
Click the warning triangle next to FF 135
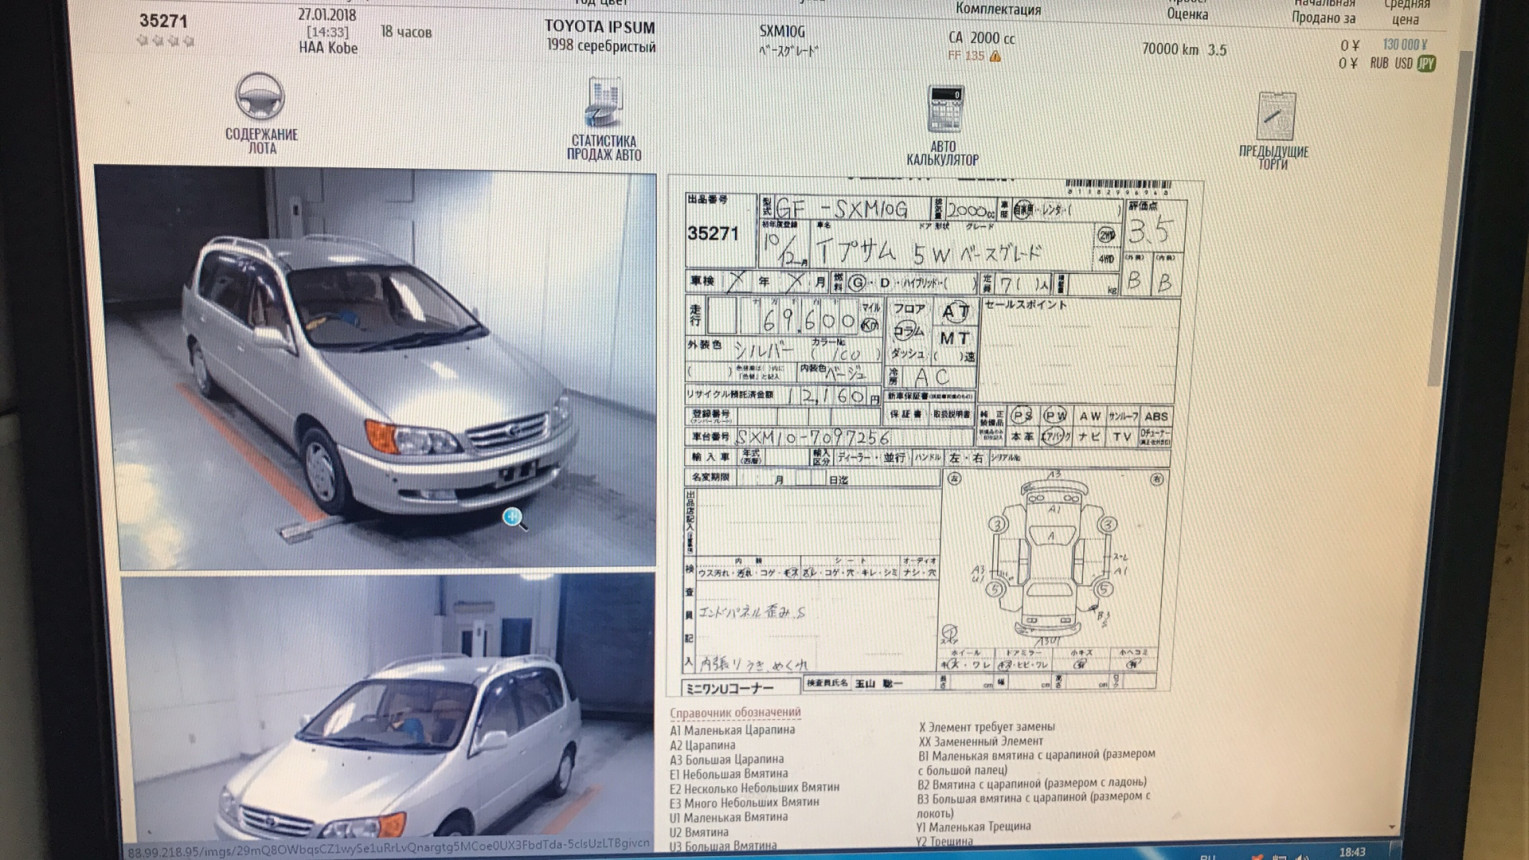[x=995, y=57]
